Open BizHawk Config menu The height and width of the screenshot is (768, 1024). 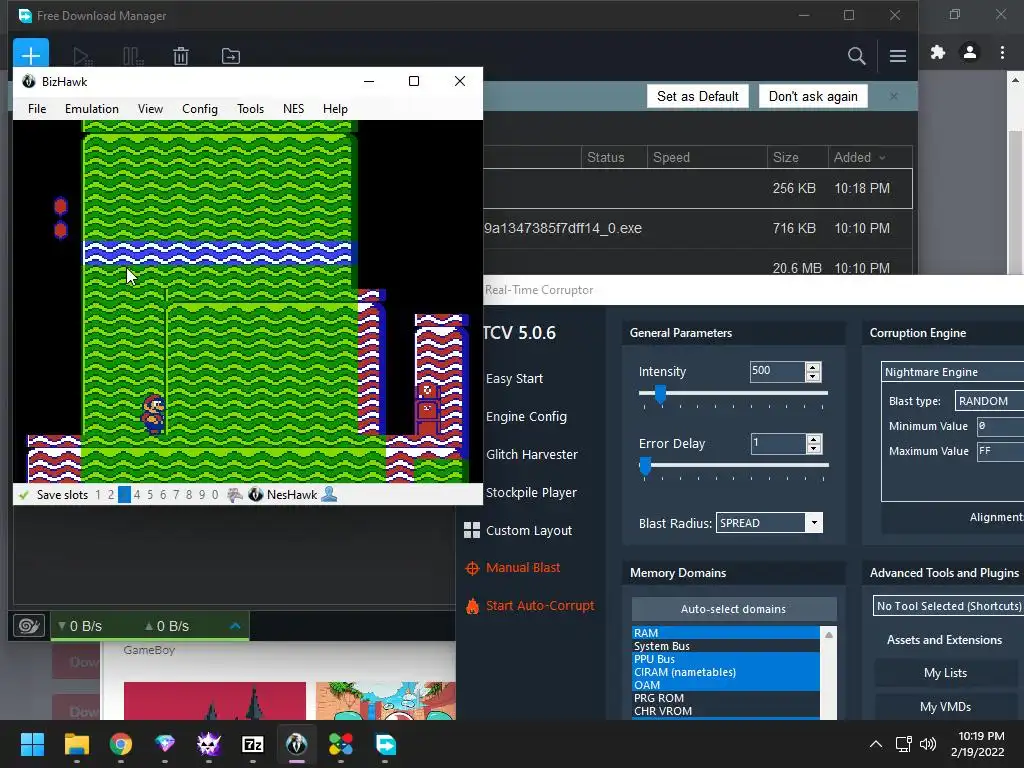[200, 109]
